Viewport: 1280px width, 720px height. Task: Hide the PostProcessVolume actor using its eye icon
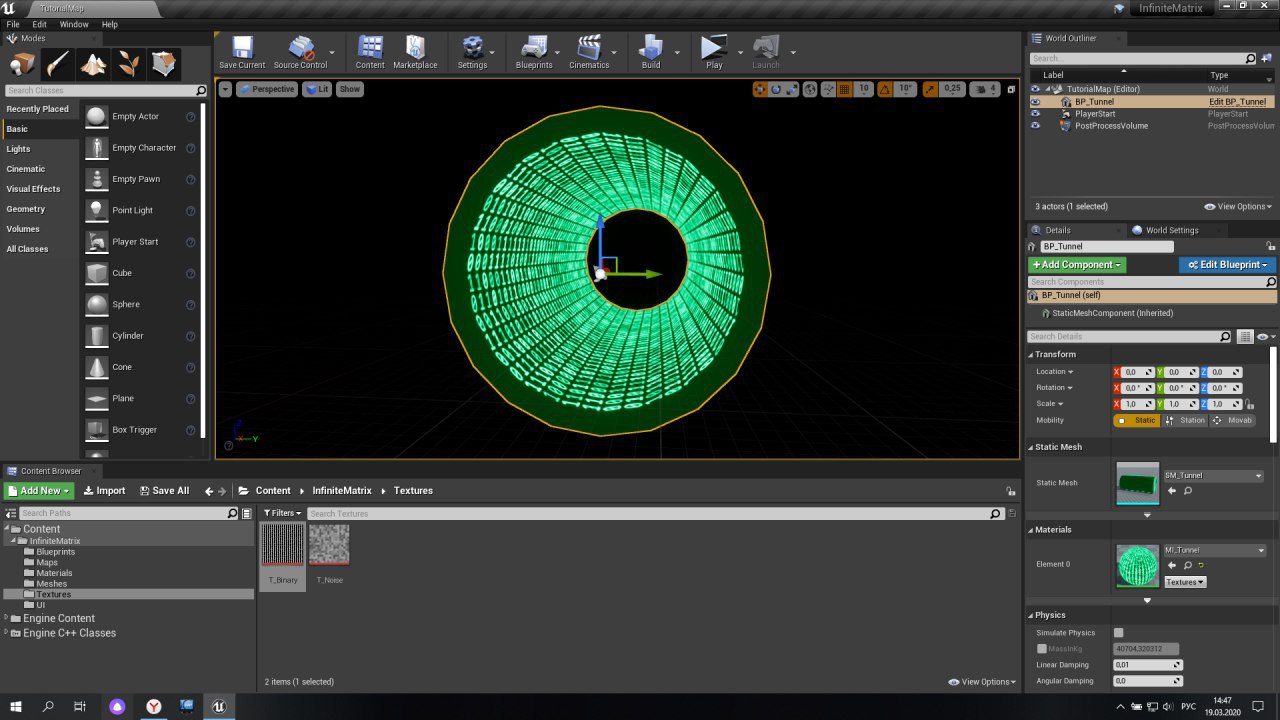point(1036,126)
